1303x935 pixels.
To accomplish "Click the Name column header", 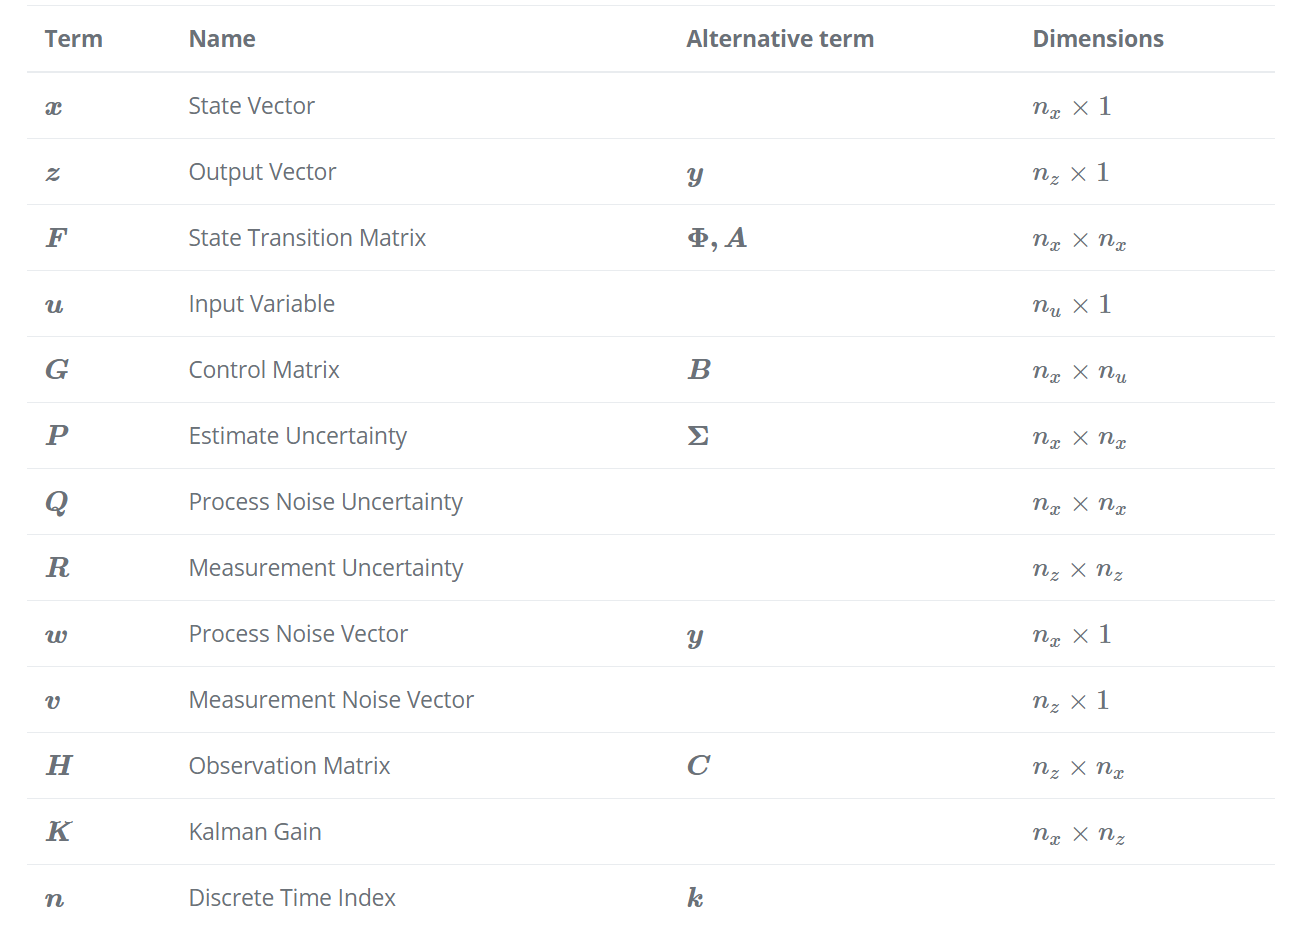I will 222,39.
